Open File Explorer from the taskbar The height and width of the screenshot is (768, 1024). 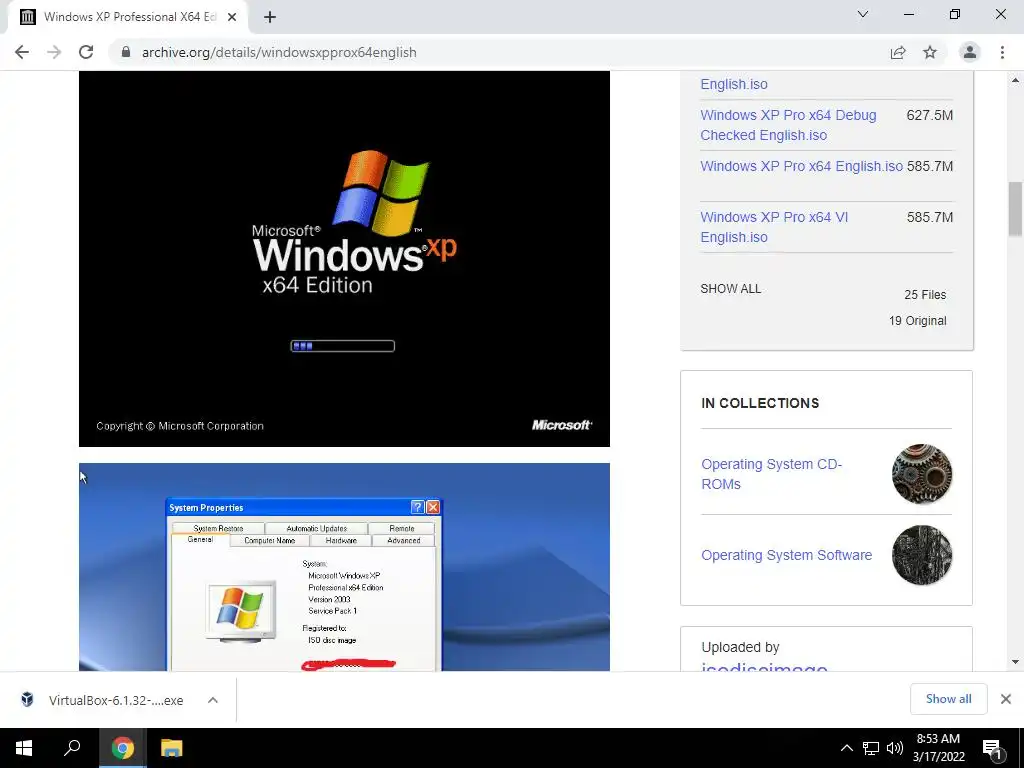(171, 748)
